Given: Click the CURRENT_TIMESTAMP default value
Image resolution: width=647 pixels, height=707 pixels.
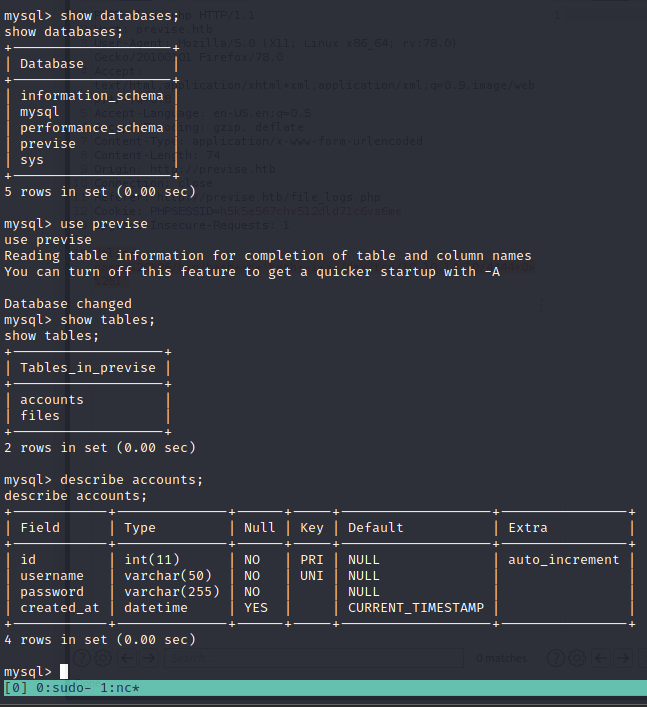Looking at the screenshot, I should [x=416, y=608].
